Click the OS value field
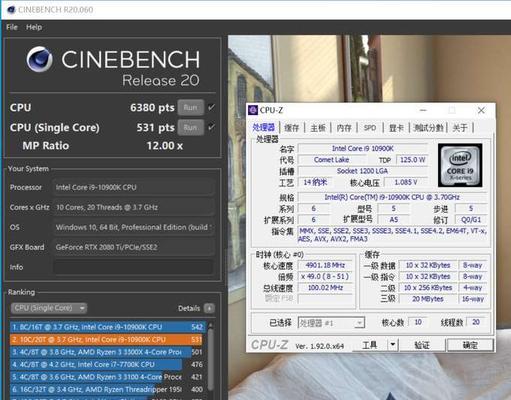 point(133,227)
